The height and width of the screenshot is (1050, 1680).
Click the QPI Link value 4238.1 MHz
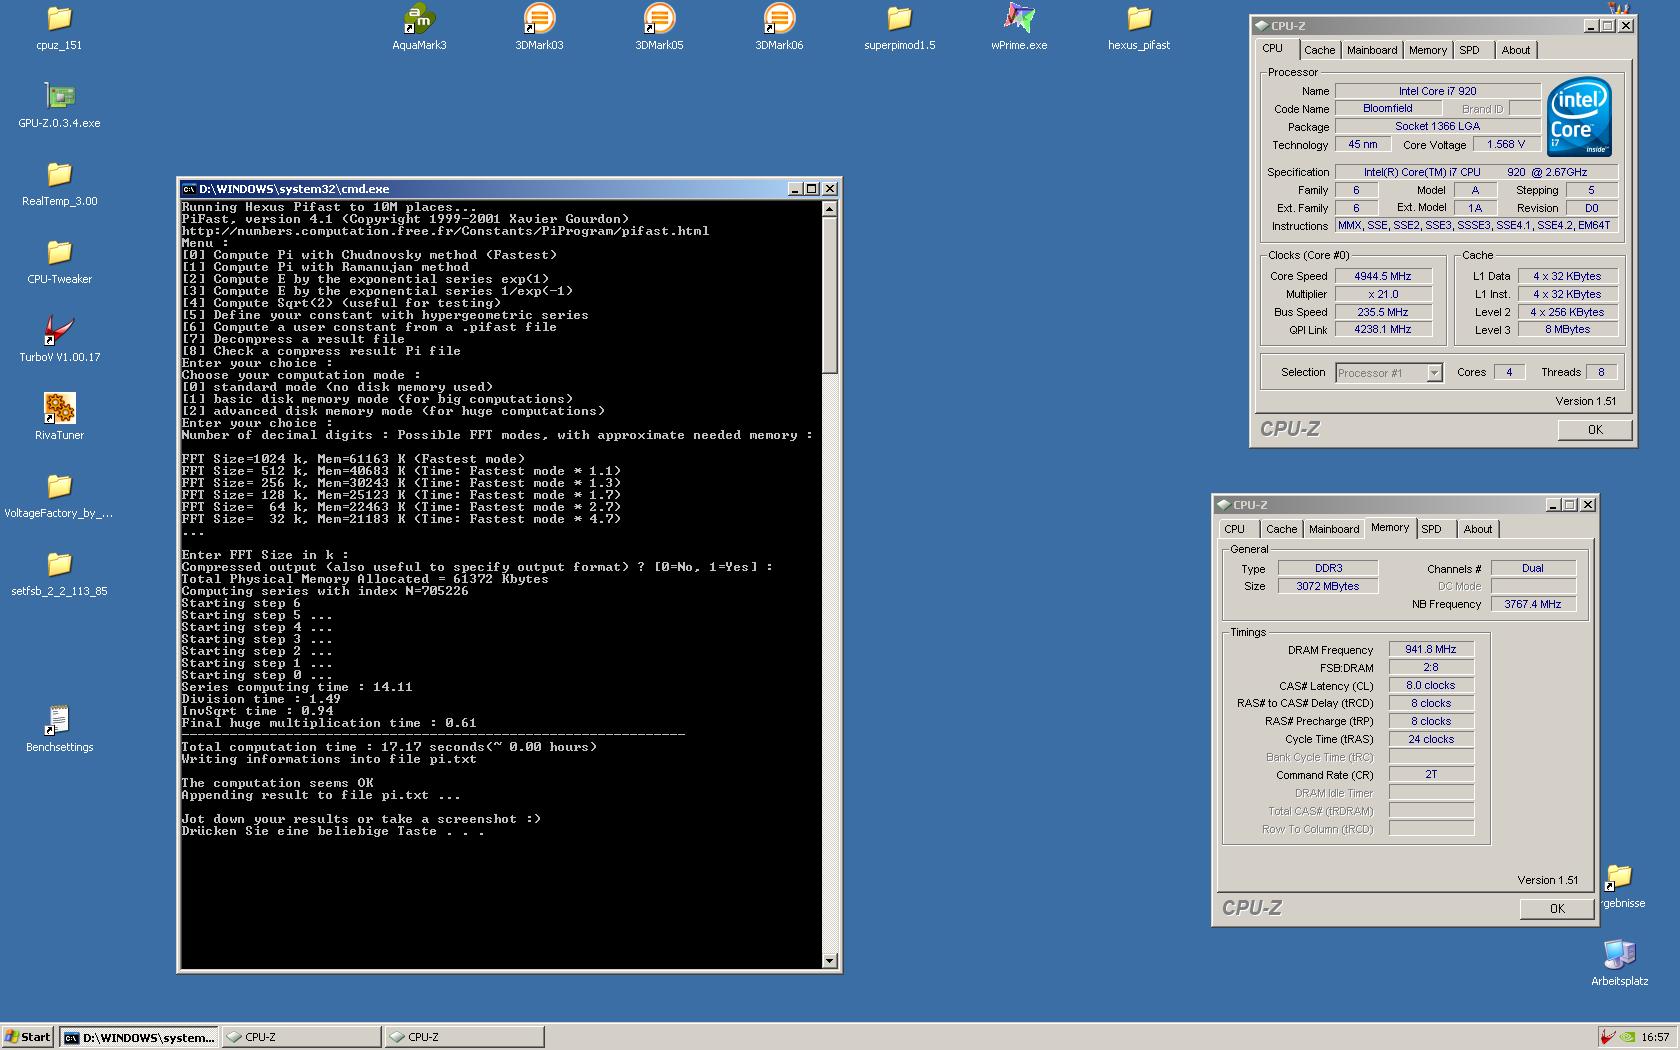[x=1383, y=329]
